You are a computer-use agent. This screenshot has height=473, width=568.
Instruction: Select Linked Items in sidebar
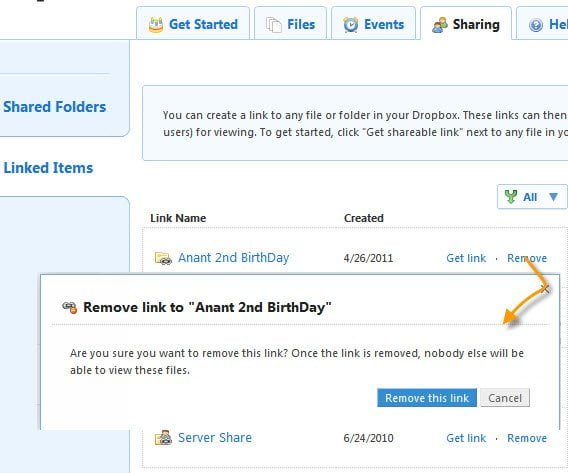[48, 168]
